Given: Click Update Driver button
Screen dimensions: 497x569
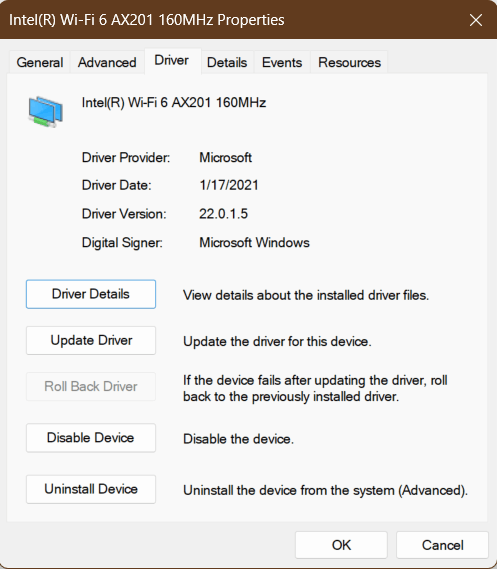Looking at the screenshot, I should point(91,340).
